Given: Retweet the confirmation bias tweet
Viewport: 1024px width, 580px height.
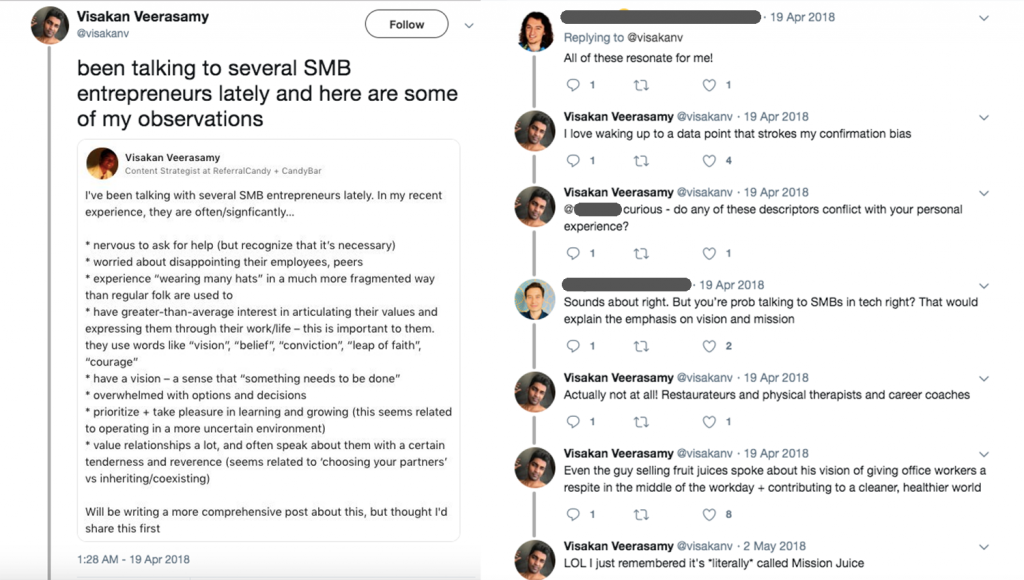Looking at the screenshot, I should (642, 161).
